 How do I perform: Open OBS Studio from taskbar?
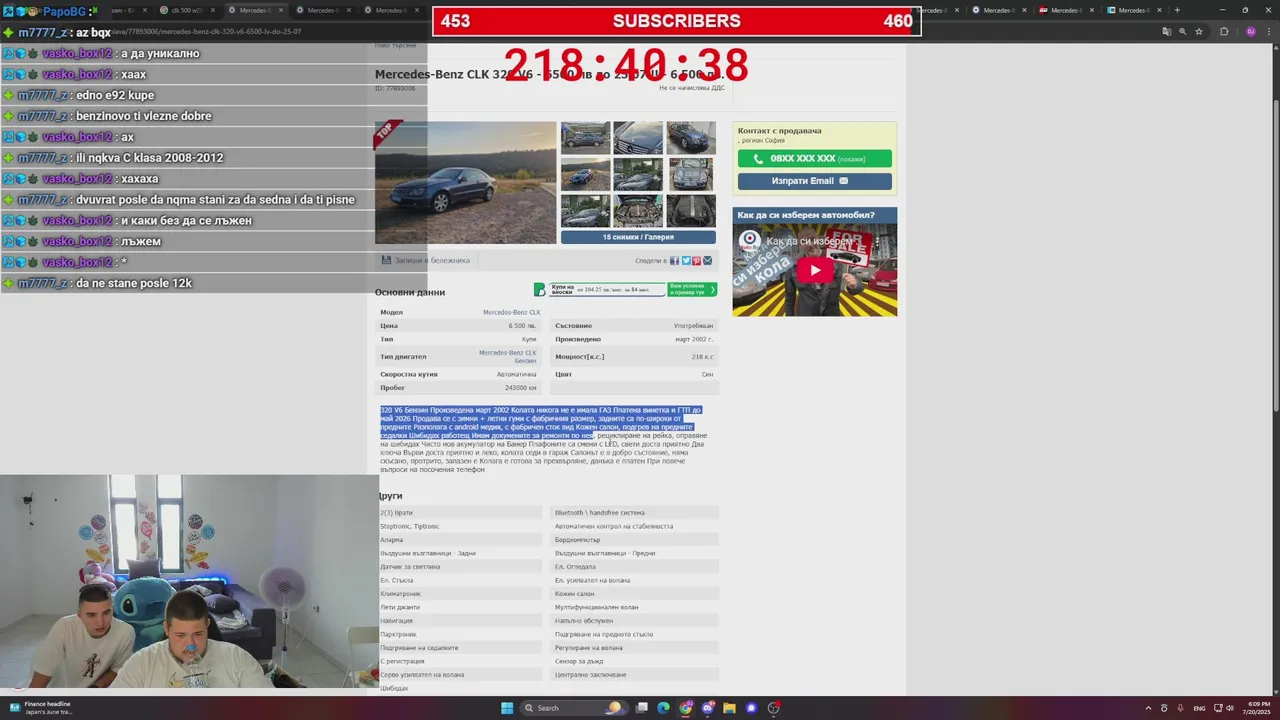(x=774, y=708)
